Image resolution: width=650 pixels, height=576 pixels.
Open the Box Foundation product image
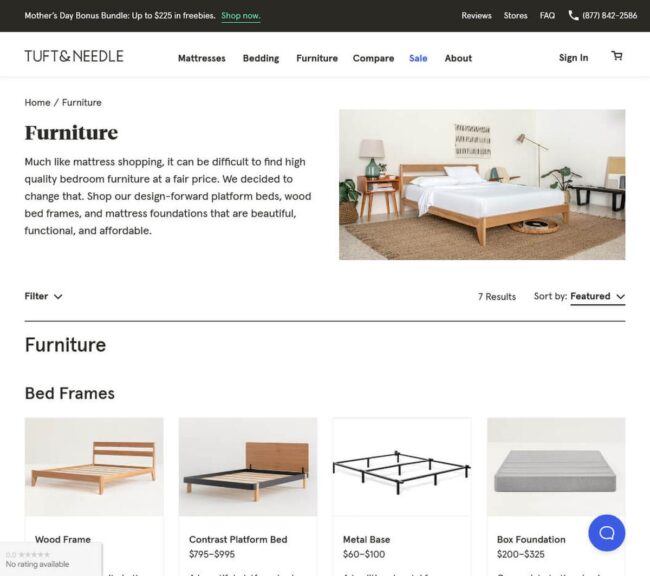tap(556, 467)
